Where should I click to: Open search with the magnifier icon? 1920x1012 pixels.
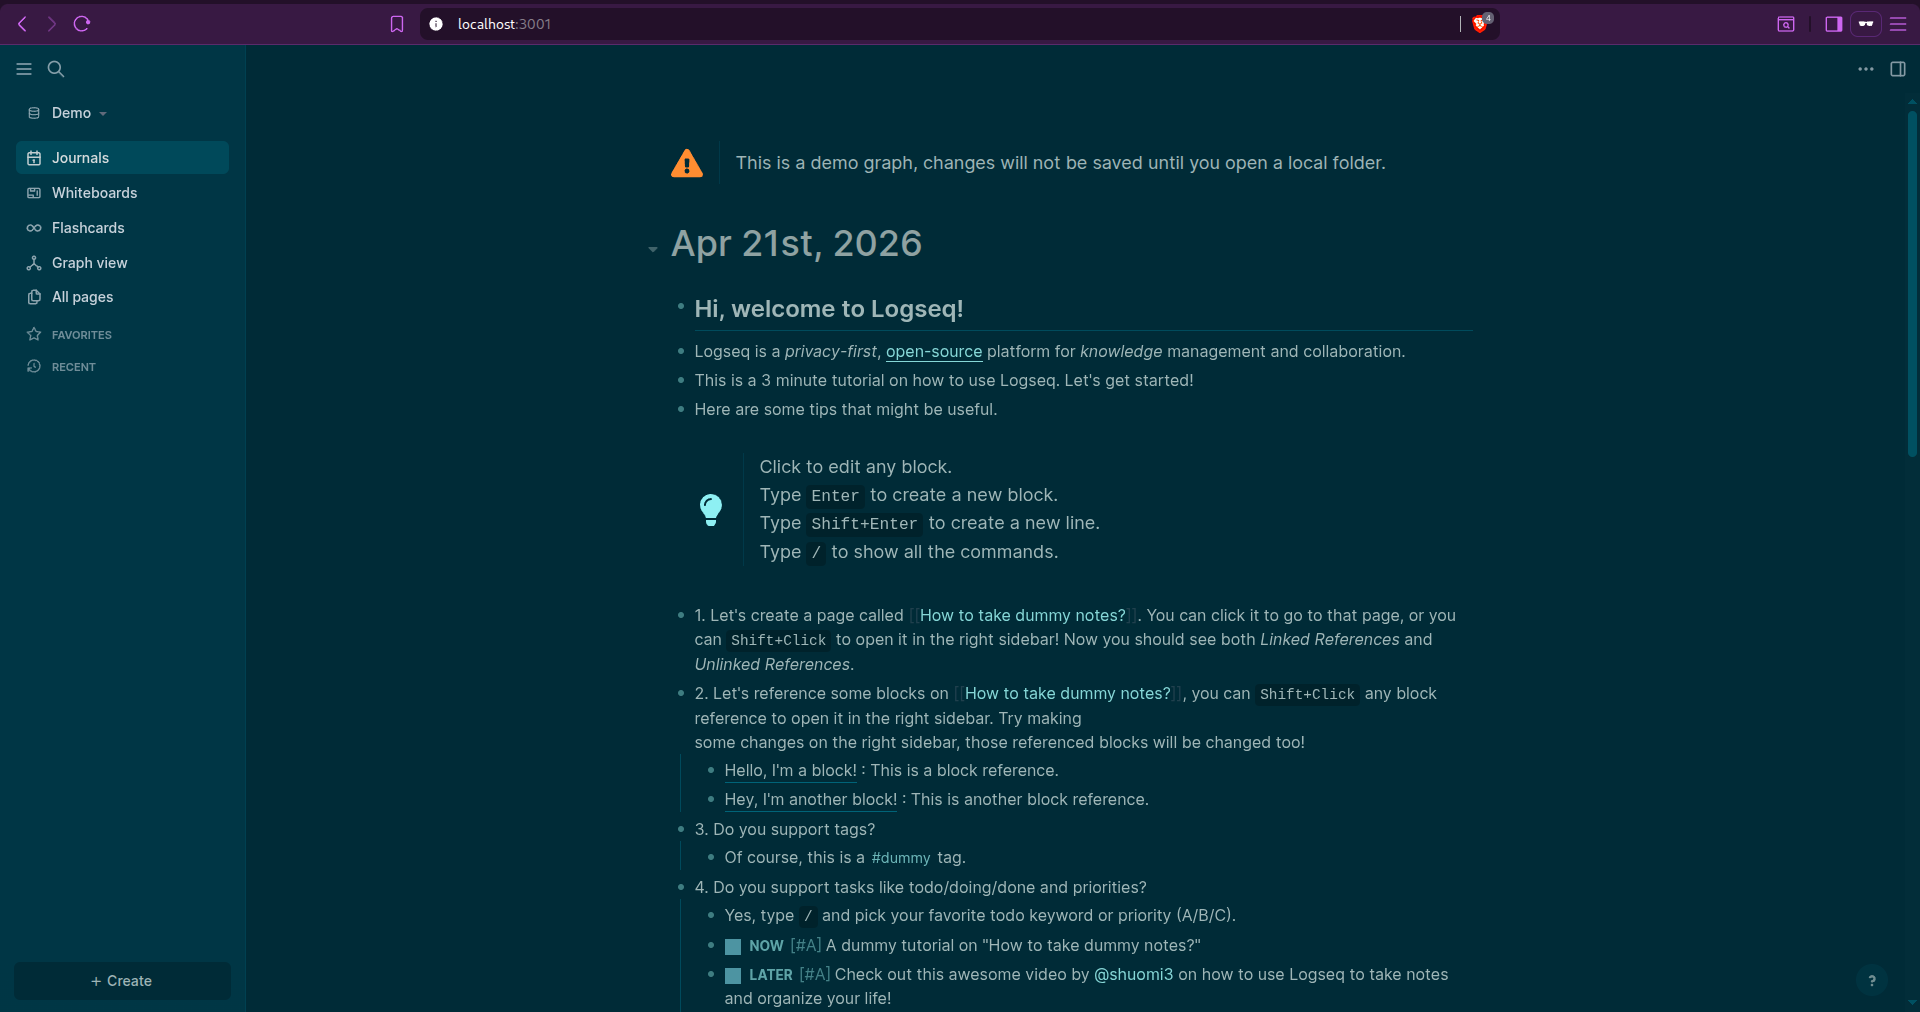56,69
